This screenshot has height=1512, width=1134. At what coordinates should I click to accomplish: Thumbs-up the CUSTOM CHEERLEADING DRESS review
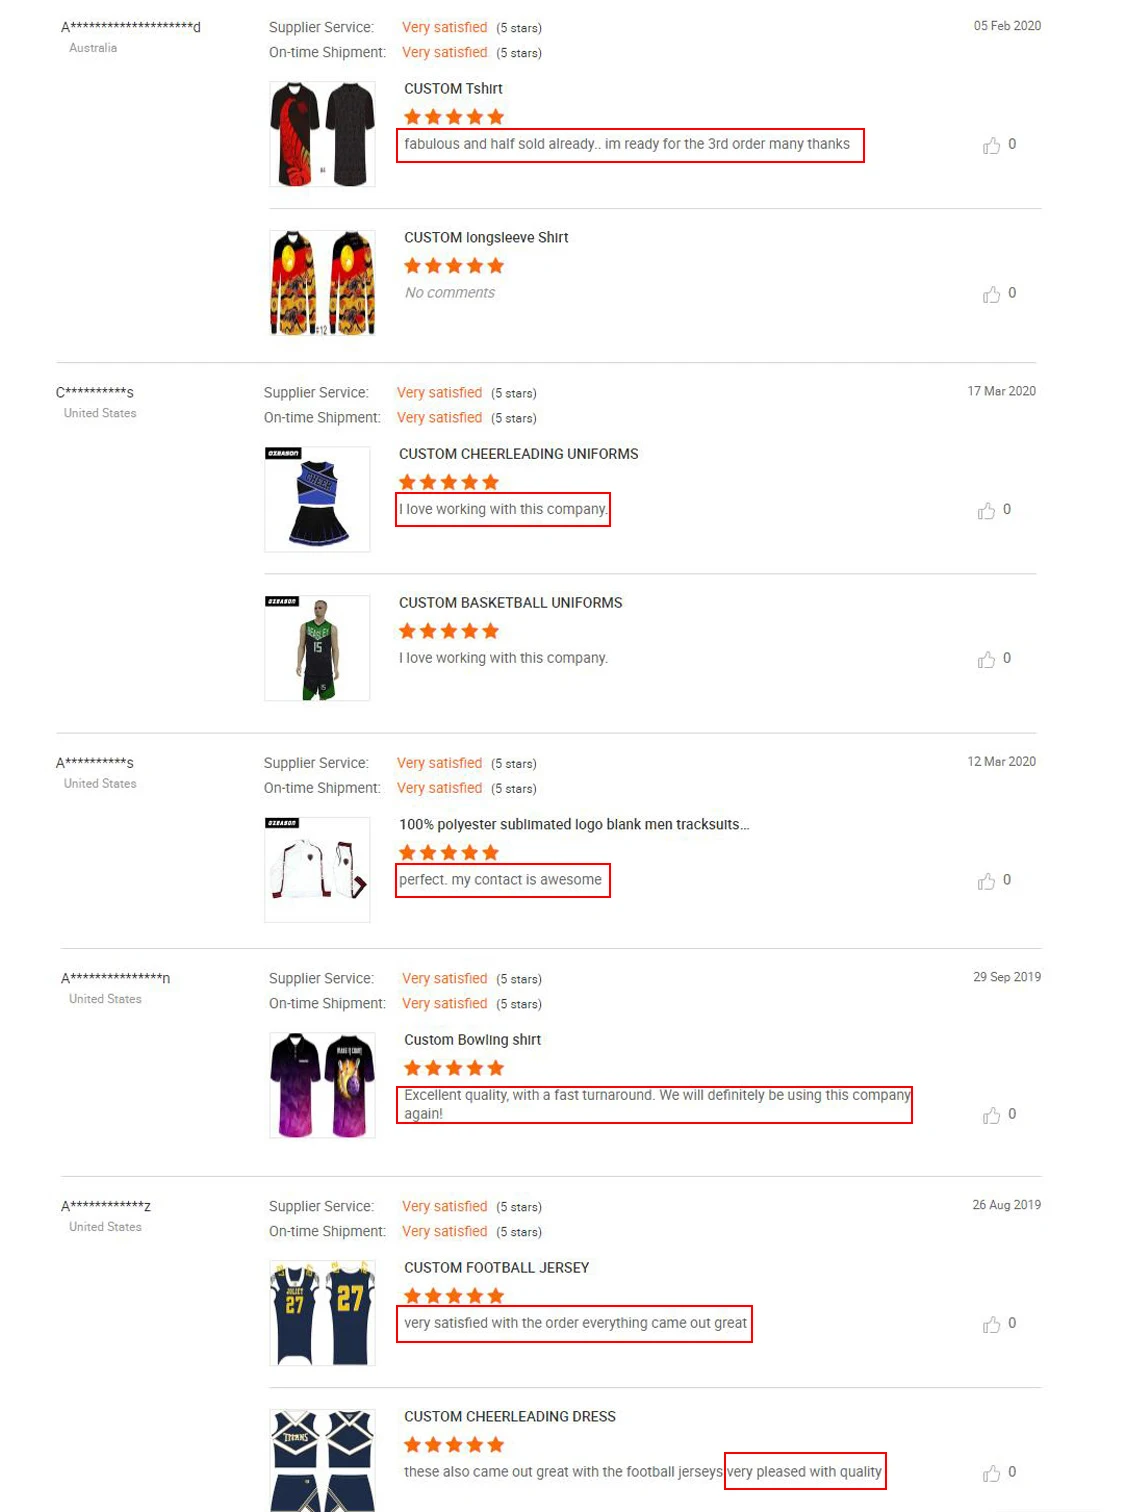pos(991,1473)
